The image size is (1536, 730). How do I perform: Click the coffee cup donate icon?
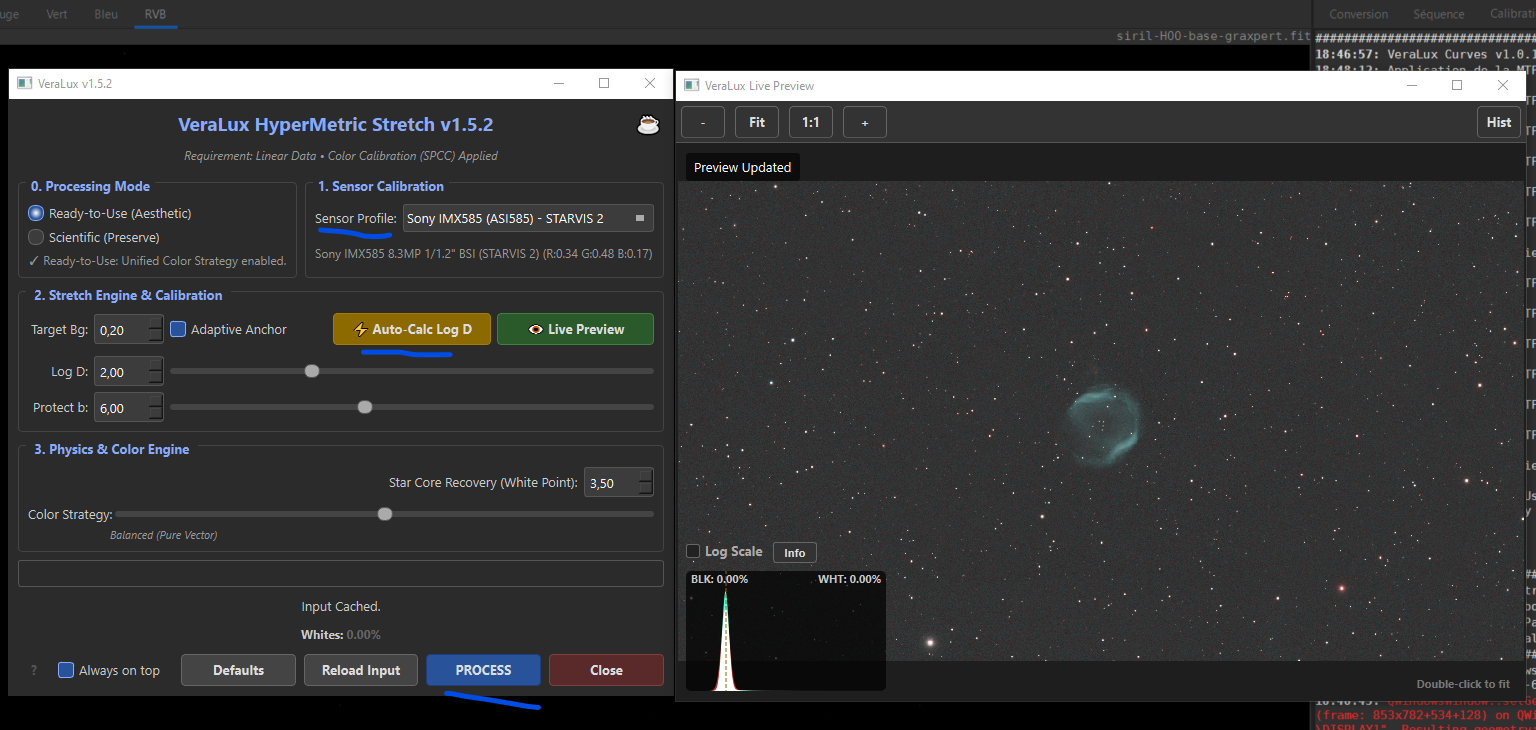point(648,125)
